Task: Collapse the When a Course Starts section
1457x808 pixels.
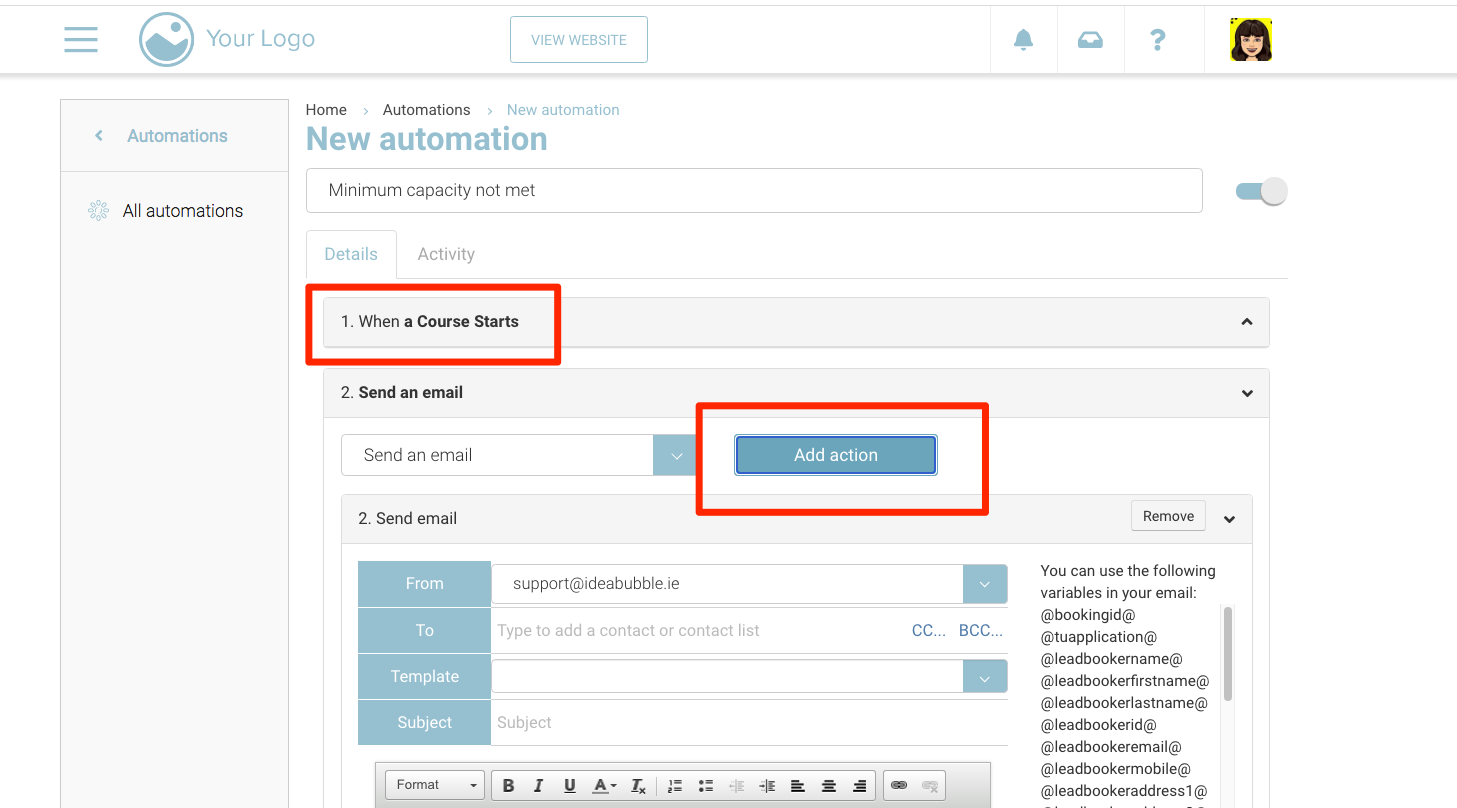Action: [x=1246, y=322]
